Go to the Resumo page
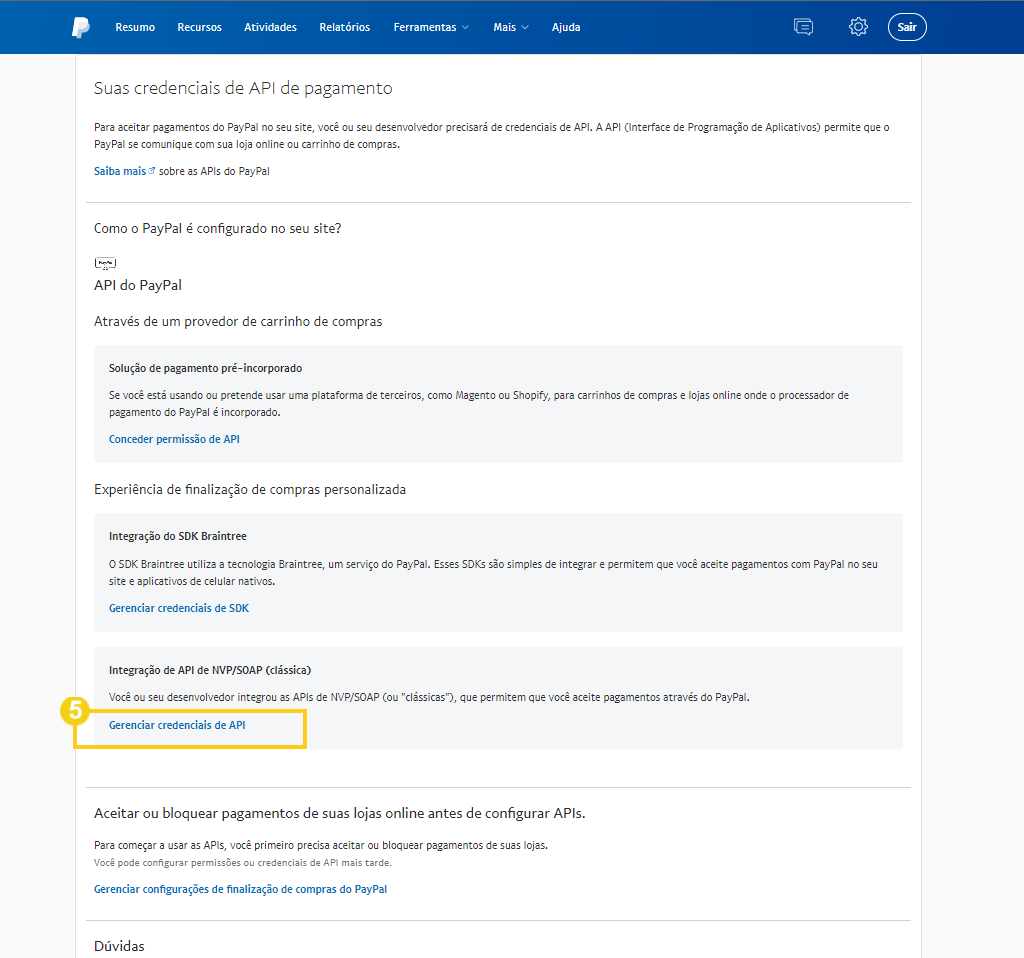This screenshot has height=958, width=1024. pos(135,27)
